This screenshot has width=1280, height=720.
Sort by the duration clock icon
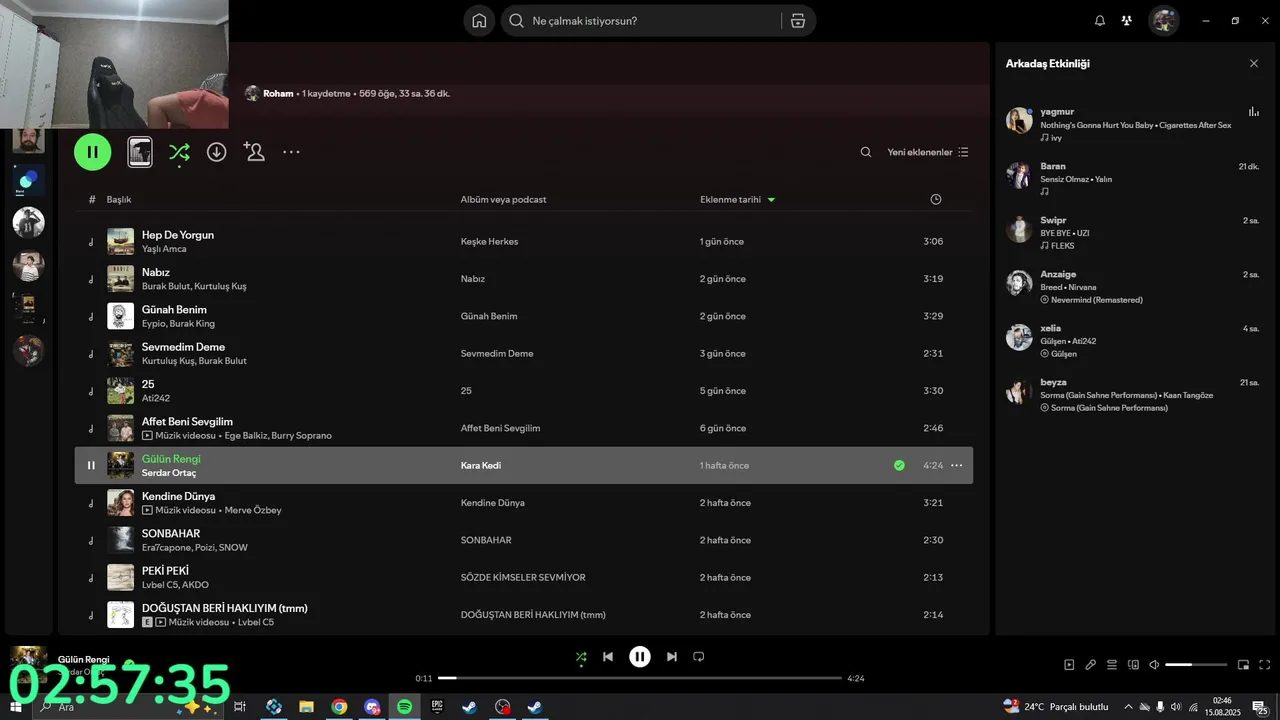[x=936, y=199]
